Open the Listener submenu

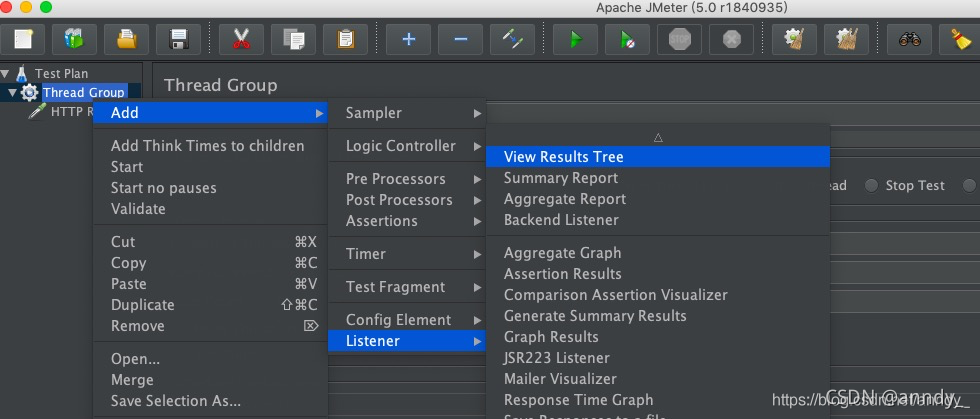[407, 341]
